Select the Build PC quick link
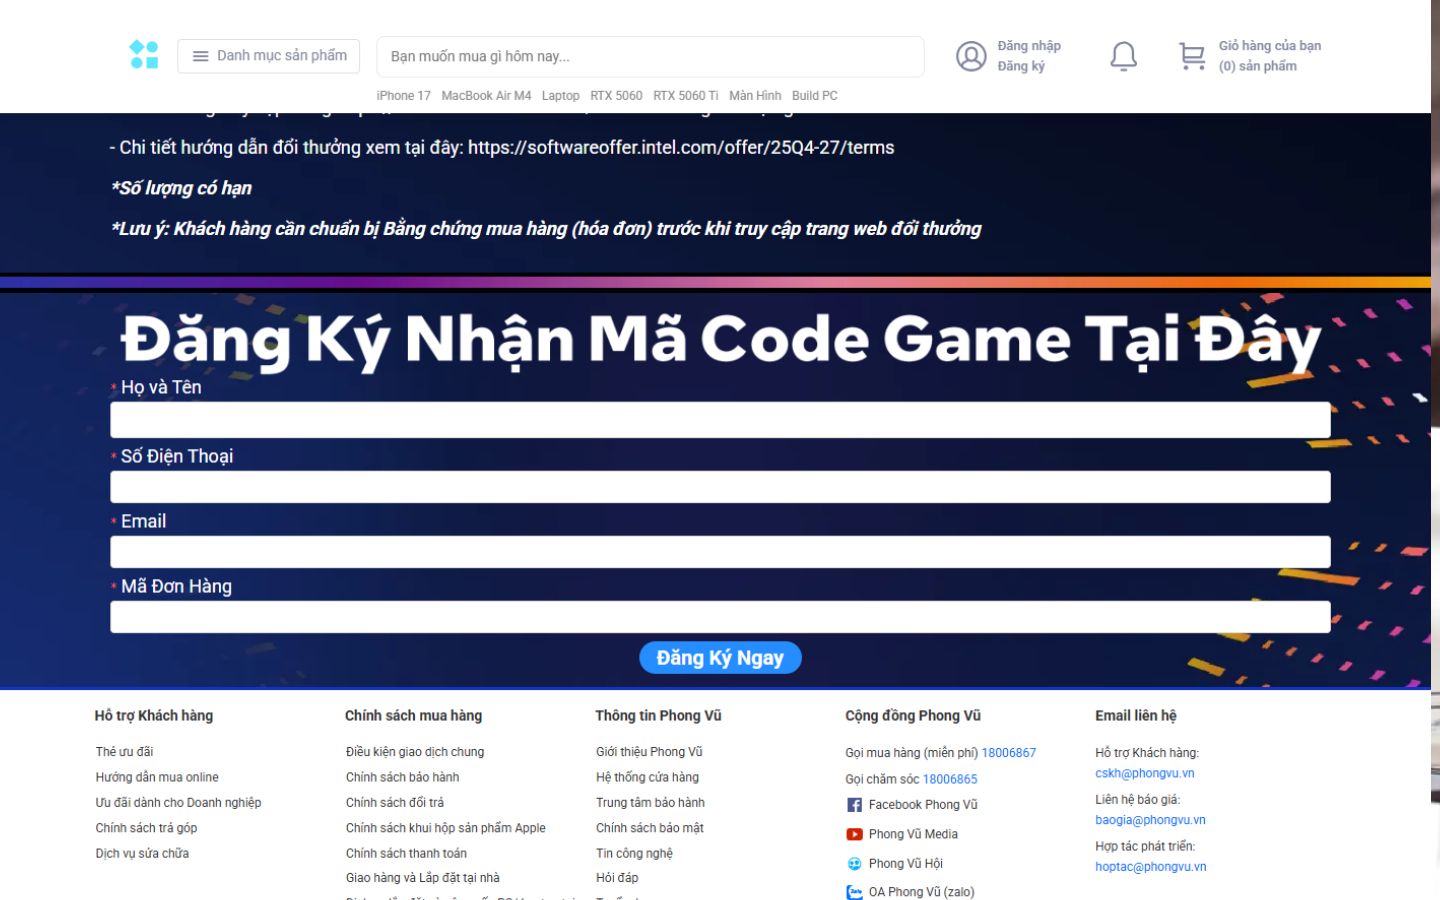Viewport: 1440px width, 900px height. [815, 95]
